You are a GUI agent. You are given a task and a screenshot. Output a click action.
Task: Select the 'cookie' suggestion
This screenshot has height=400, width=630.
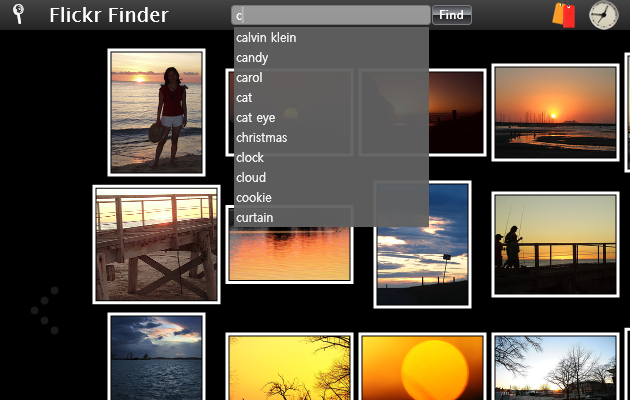tap(331, 198)
